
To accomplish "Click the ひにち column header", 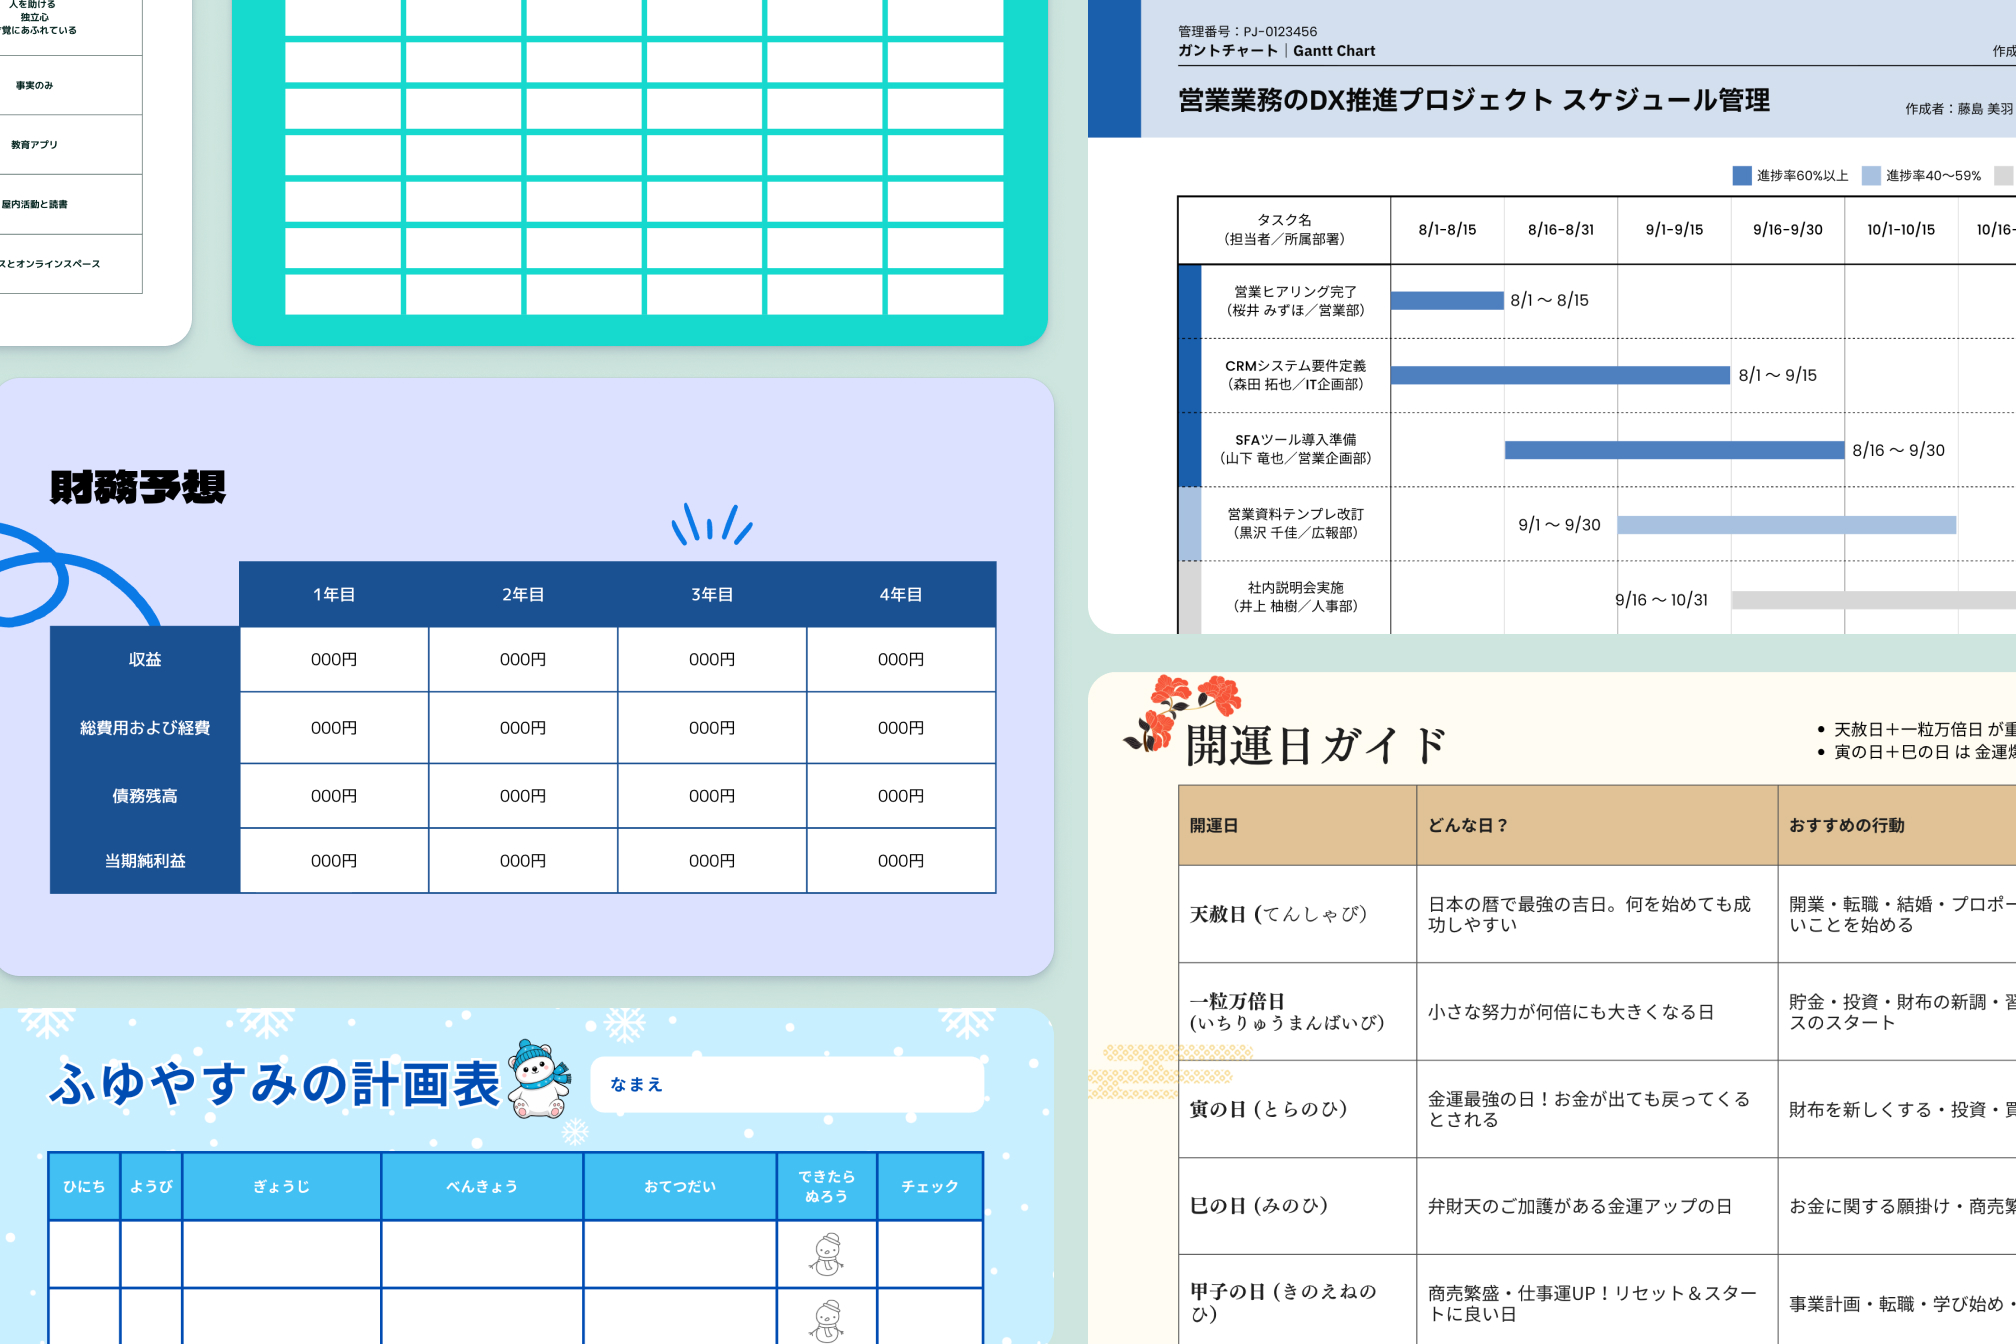I will tap(84, 1187).
